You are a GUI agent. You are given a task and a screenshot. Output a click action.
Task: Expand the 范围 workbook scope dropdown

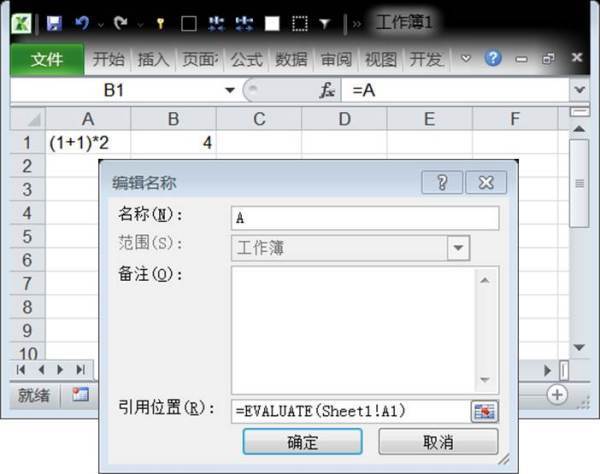click(x=458, y=247)
